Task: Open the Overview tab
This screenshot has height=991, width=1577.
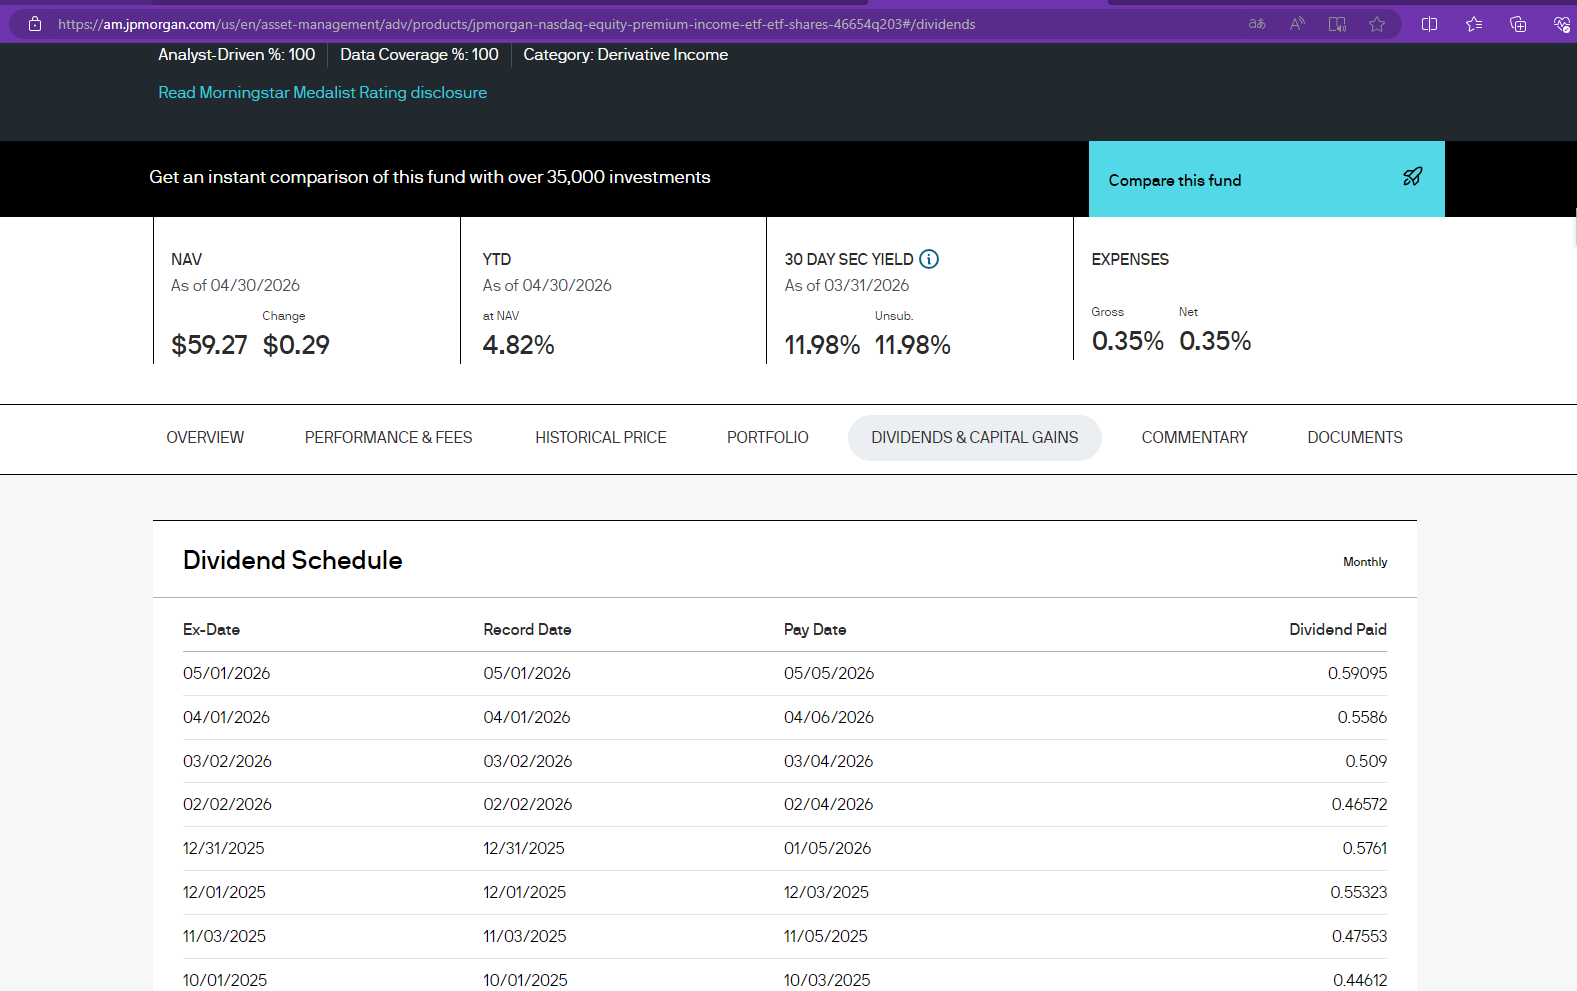Action: point(205,438)
